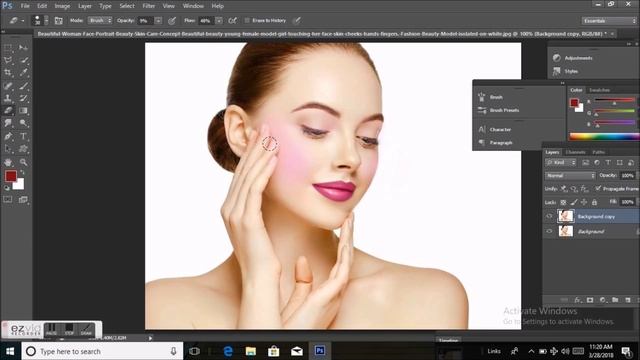Toggle Propagate Frame 1 checkbox
640x360 pixels.
(598, 188)
